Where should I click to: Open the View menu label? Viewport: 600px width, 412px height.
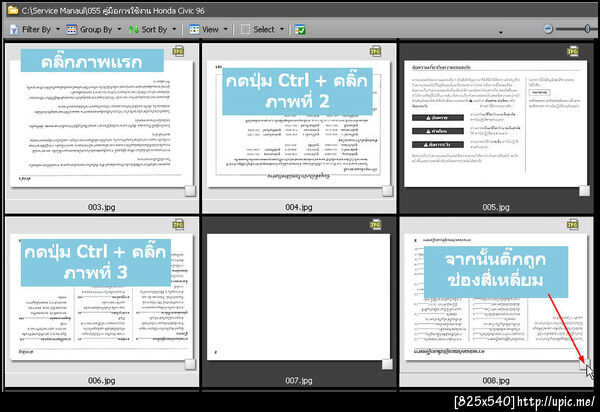[x=210, y=29]
